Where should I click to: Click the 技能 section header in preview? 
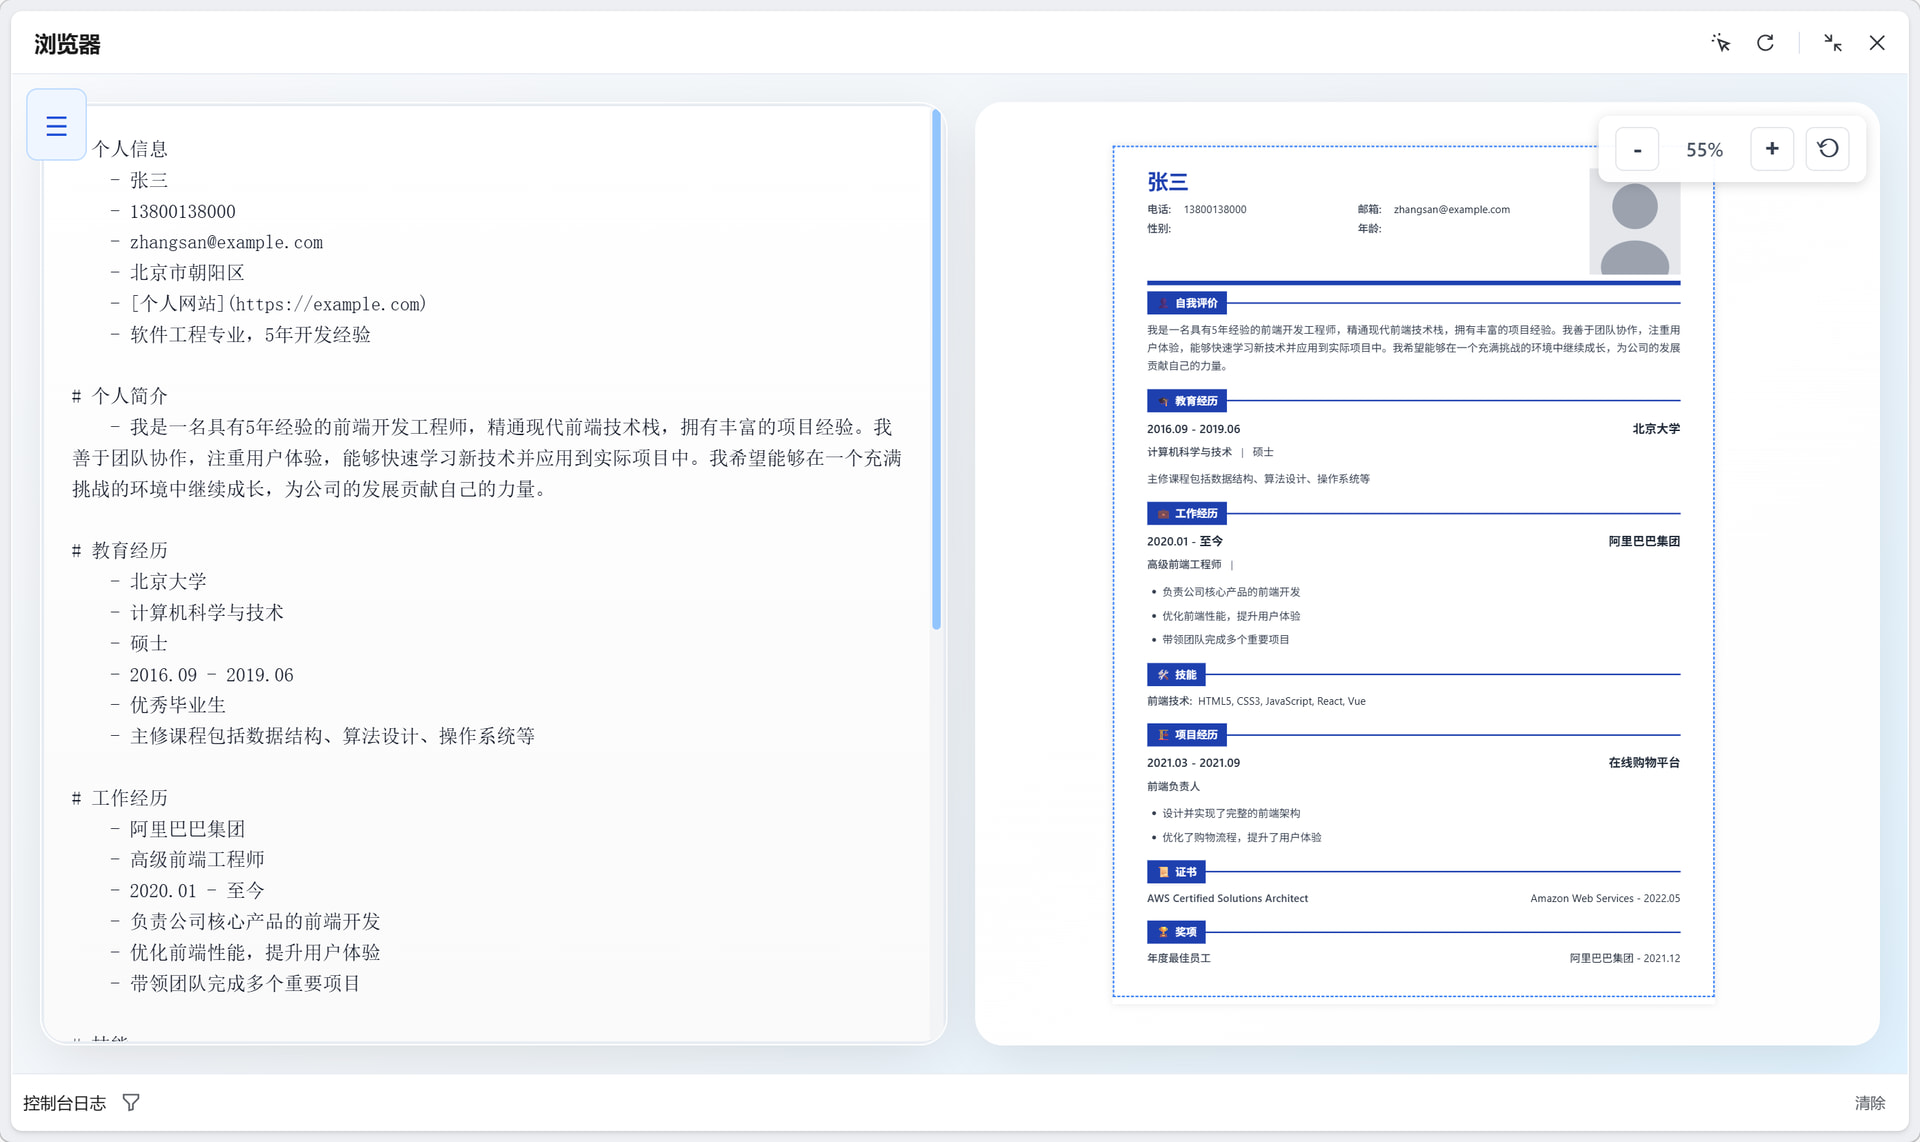(1176, 675)
